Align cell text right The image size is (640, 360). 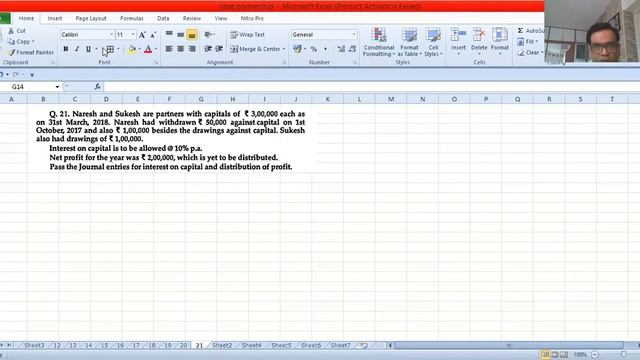pos(192,49)
